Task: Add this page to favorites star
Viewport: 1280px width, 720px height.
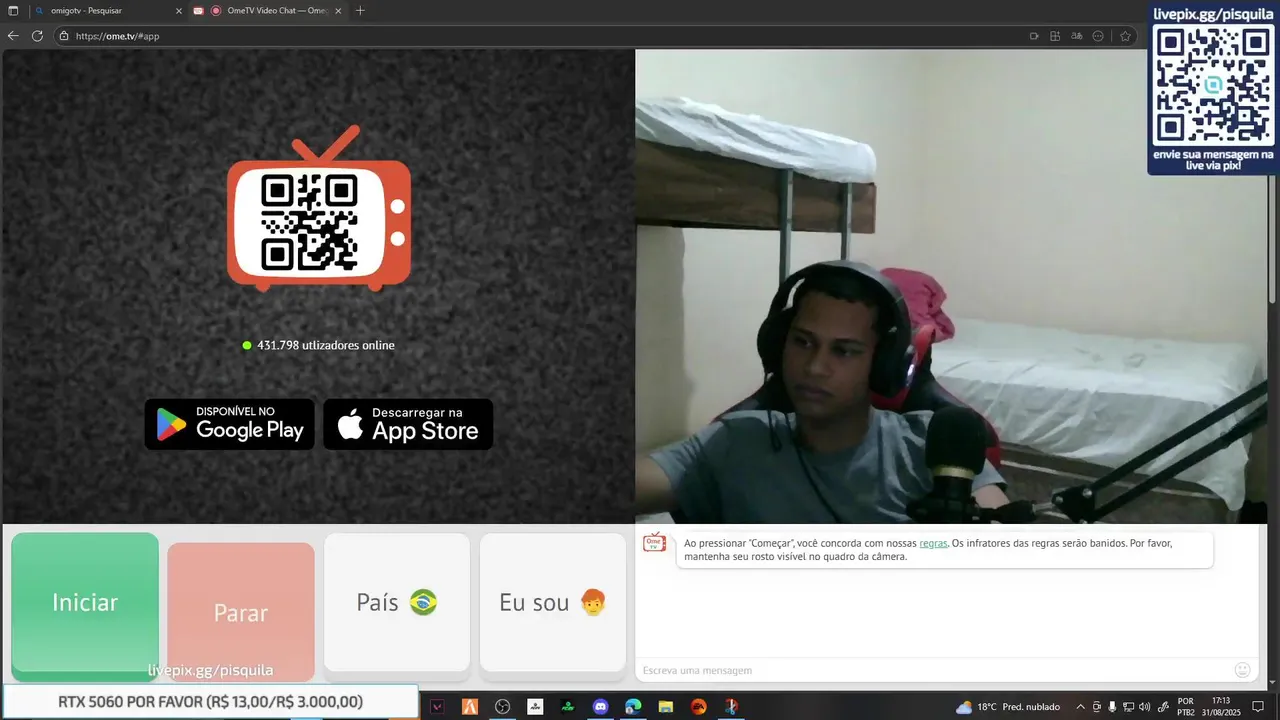Action: (x=1125, y=36)
